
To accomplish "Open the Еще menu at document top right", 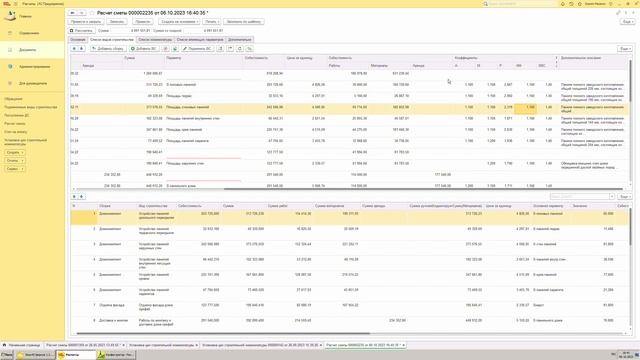I will (x=627, y=22).
